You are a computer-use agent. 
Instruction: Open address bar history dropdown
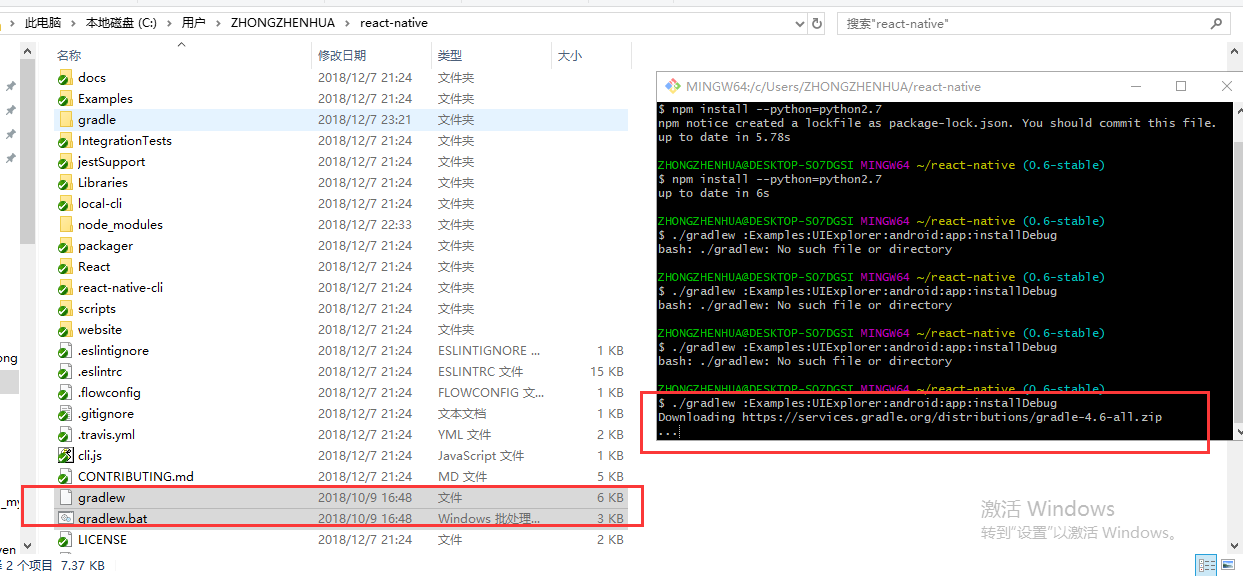799,23
